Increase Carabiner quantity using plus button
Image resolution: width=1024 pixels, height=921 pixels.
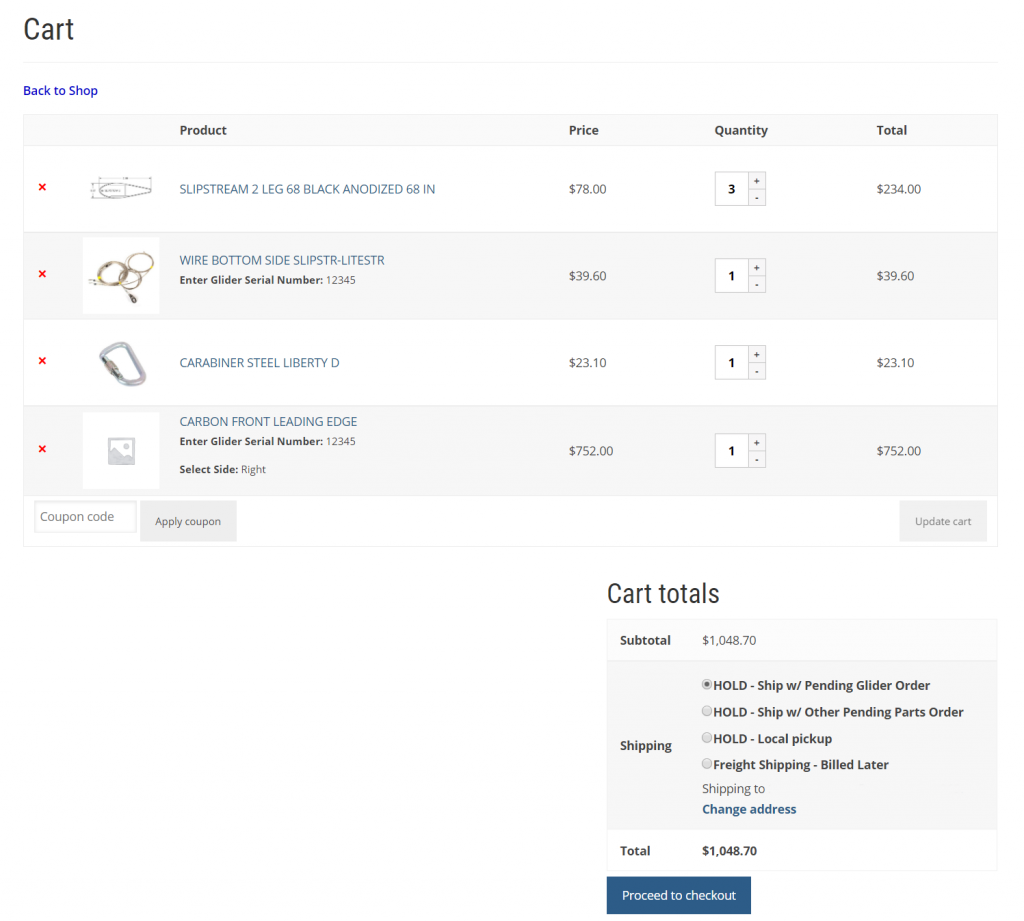[757, 354]
